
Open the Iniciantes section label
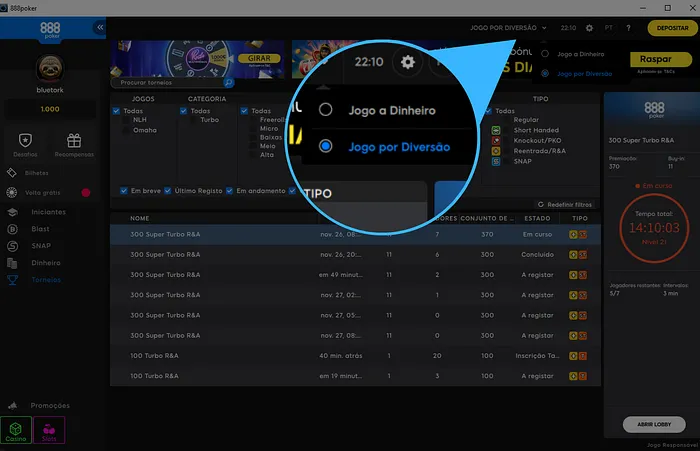pos(48,212)
